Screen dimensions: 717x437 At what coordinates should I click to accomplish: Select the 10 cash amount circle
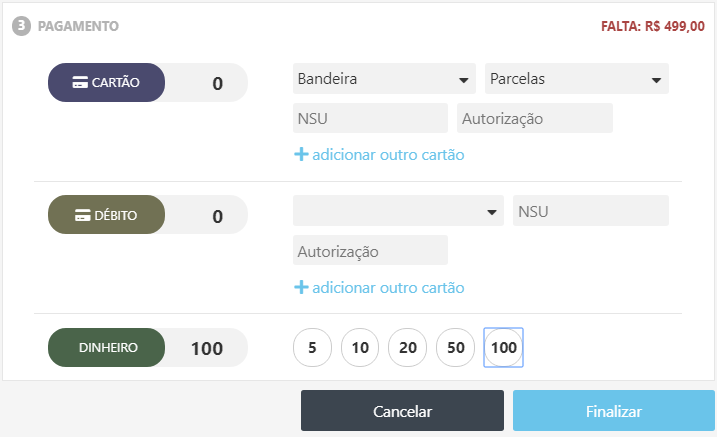(x=360, y=348)
